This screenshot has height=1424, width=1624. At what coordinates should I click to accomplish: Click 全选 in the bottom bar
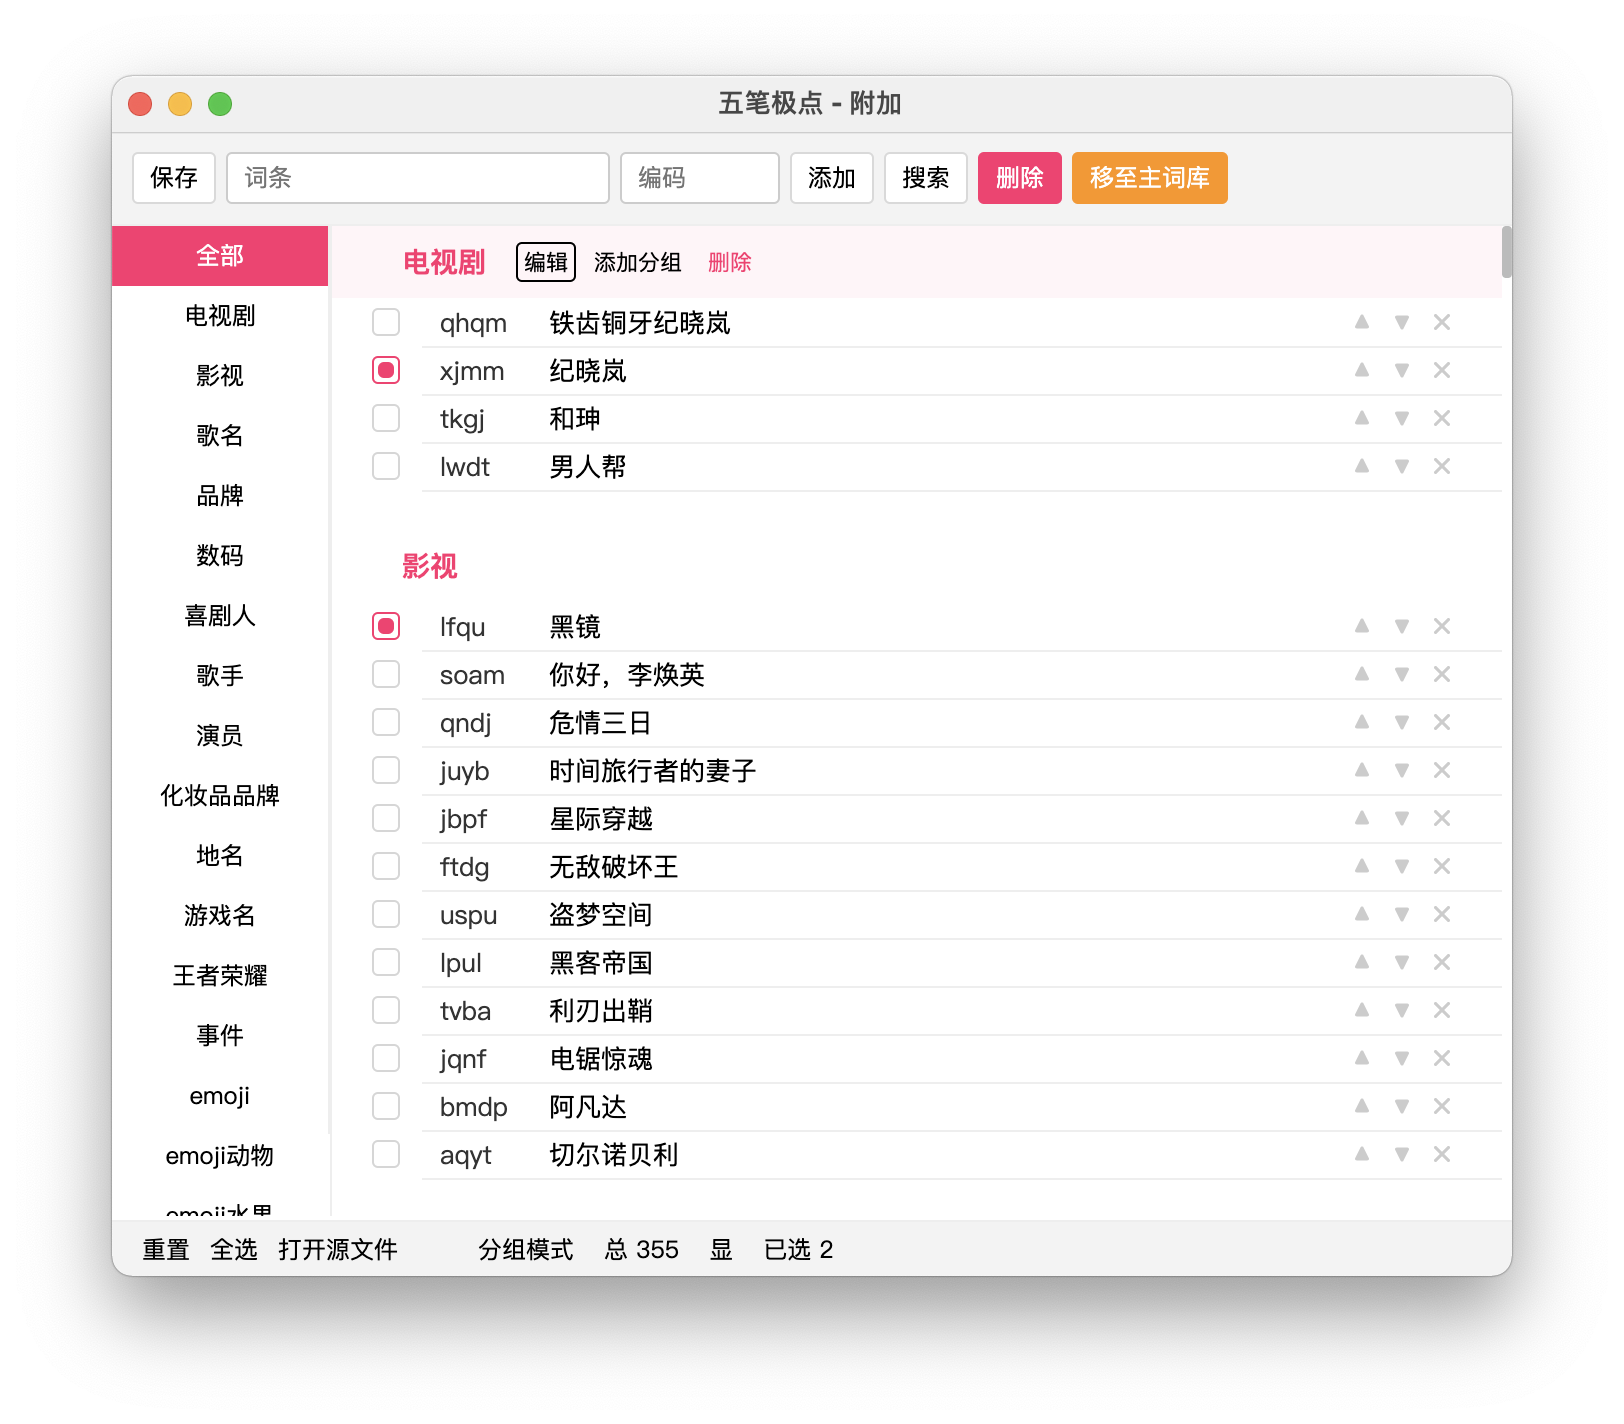234,1250
